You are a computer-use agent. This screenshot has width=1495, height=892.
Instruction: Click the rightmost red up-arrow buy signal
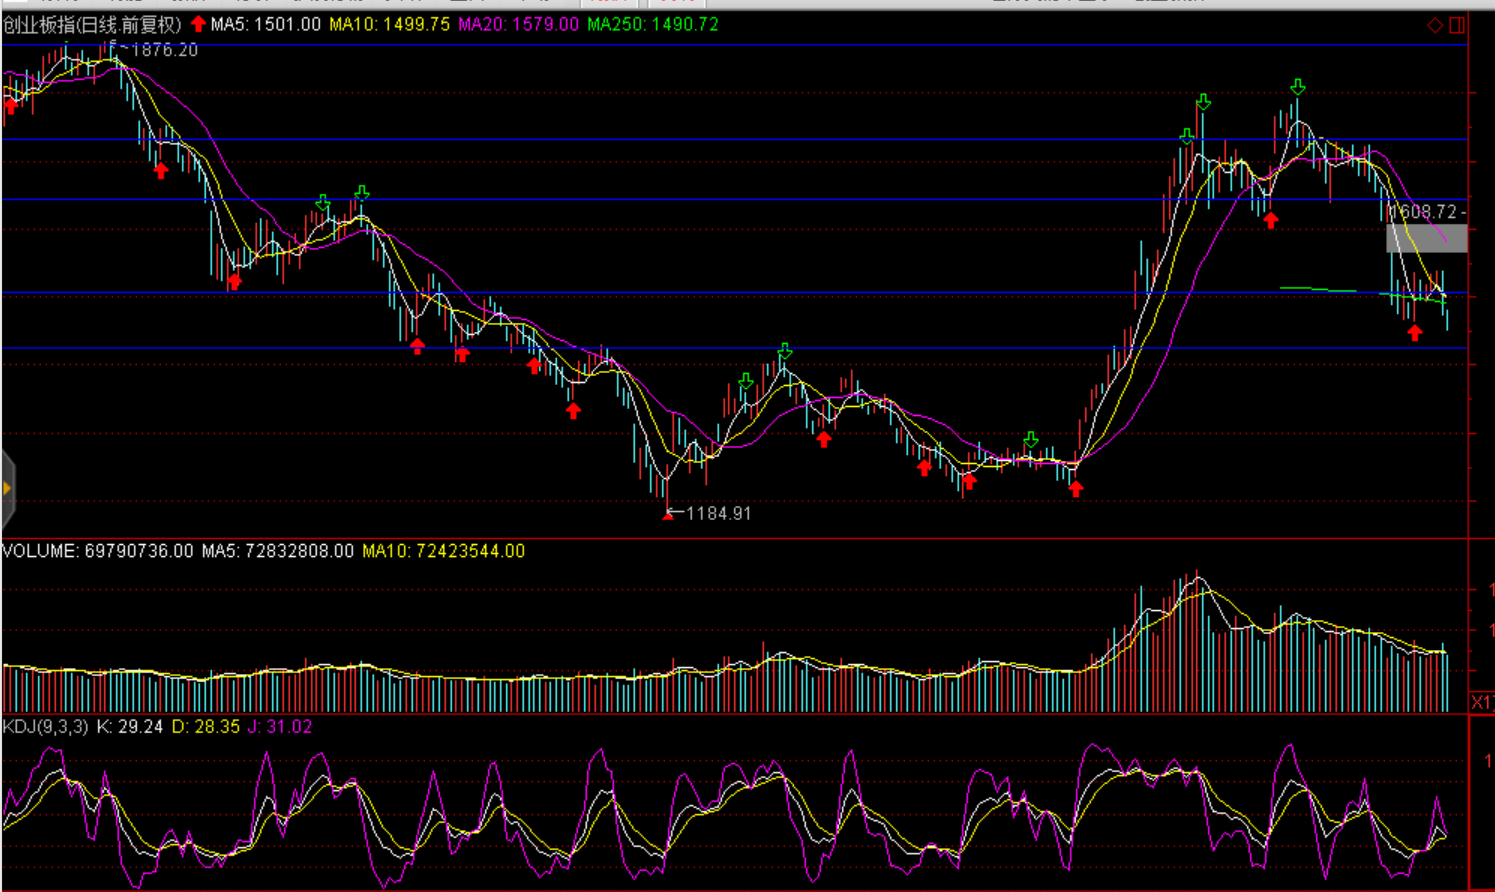coord(1414,333)
